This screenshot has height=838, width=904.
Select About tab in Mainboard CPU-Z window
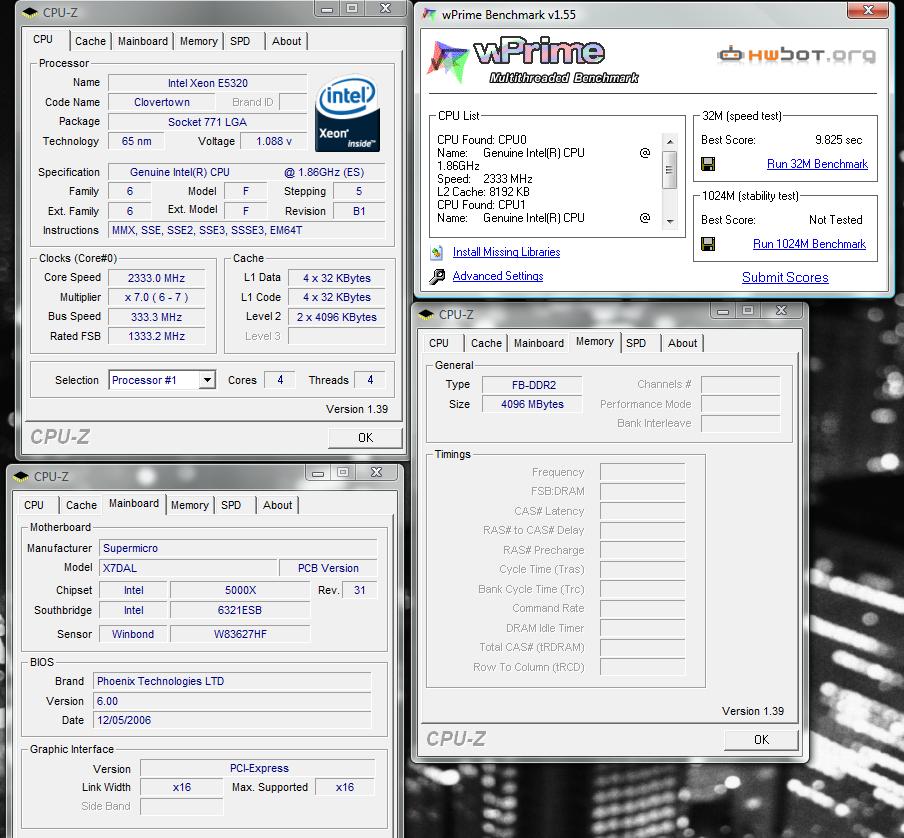[x=277, y=505]
